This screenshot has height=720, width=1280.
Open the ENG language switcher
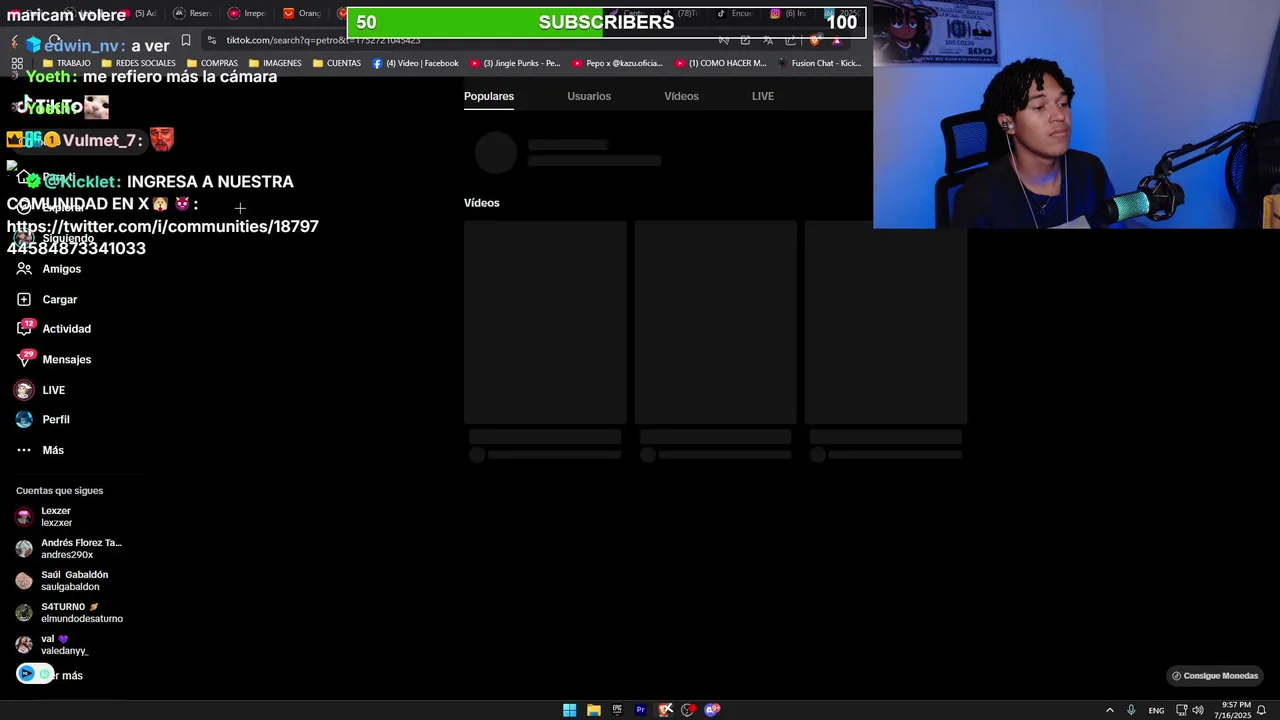[x=1156, y=710]
